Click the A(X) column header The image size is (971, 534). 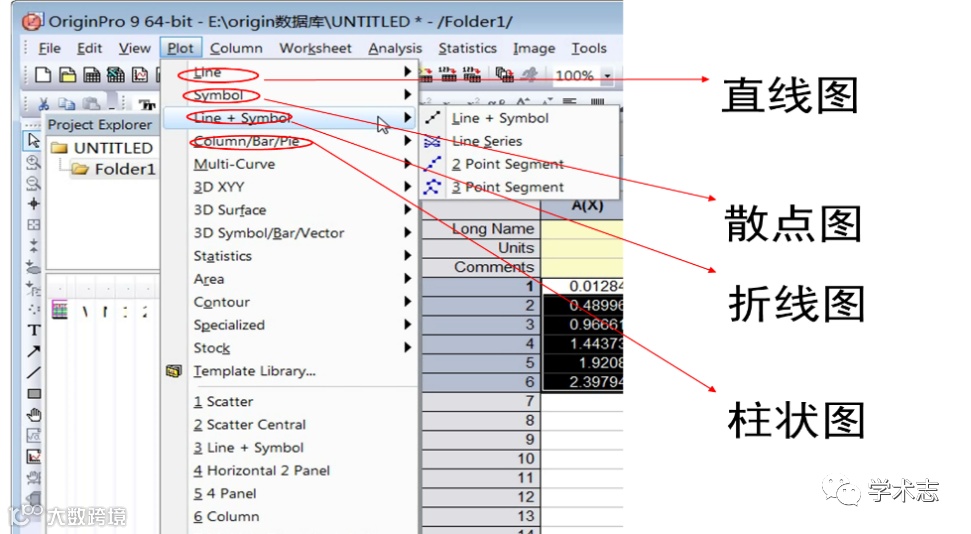click(x=582, y=206)
